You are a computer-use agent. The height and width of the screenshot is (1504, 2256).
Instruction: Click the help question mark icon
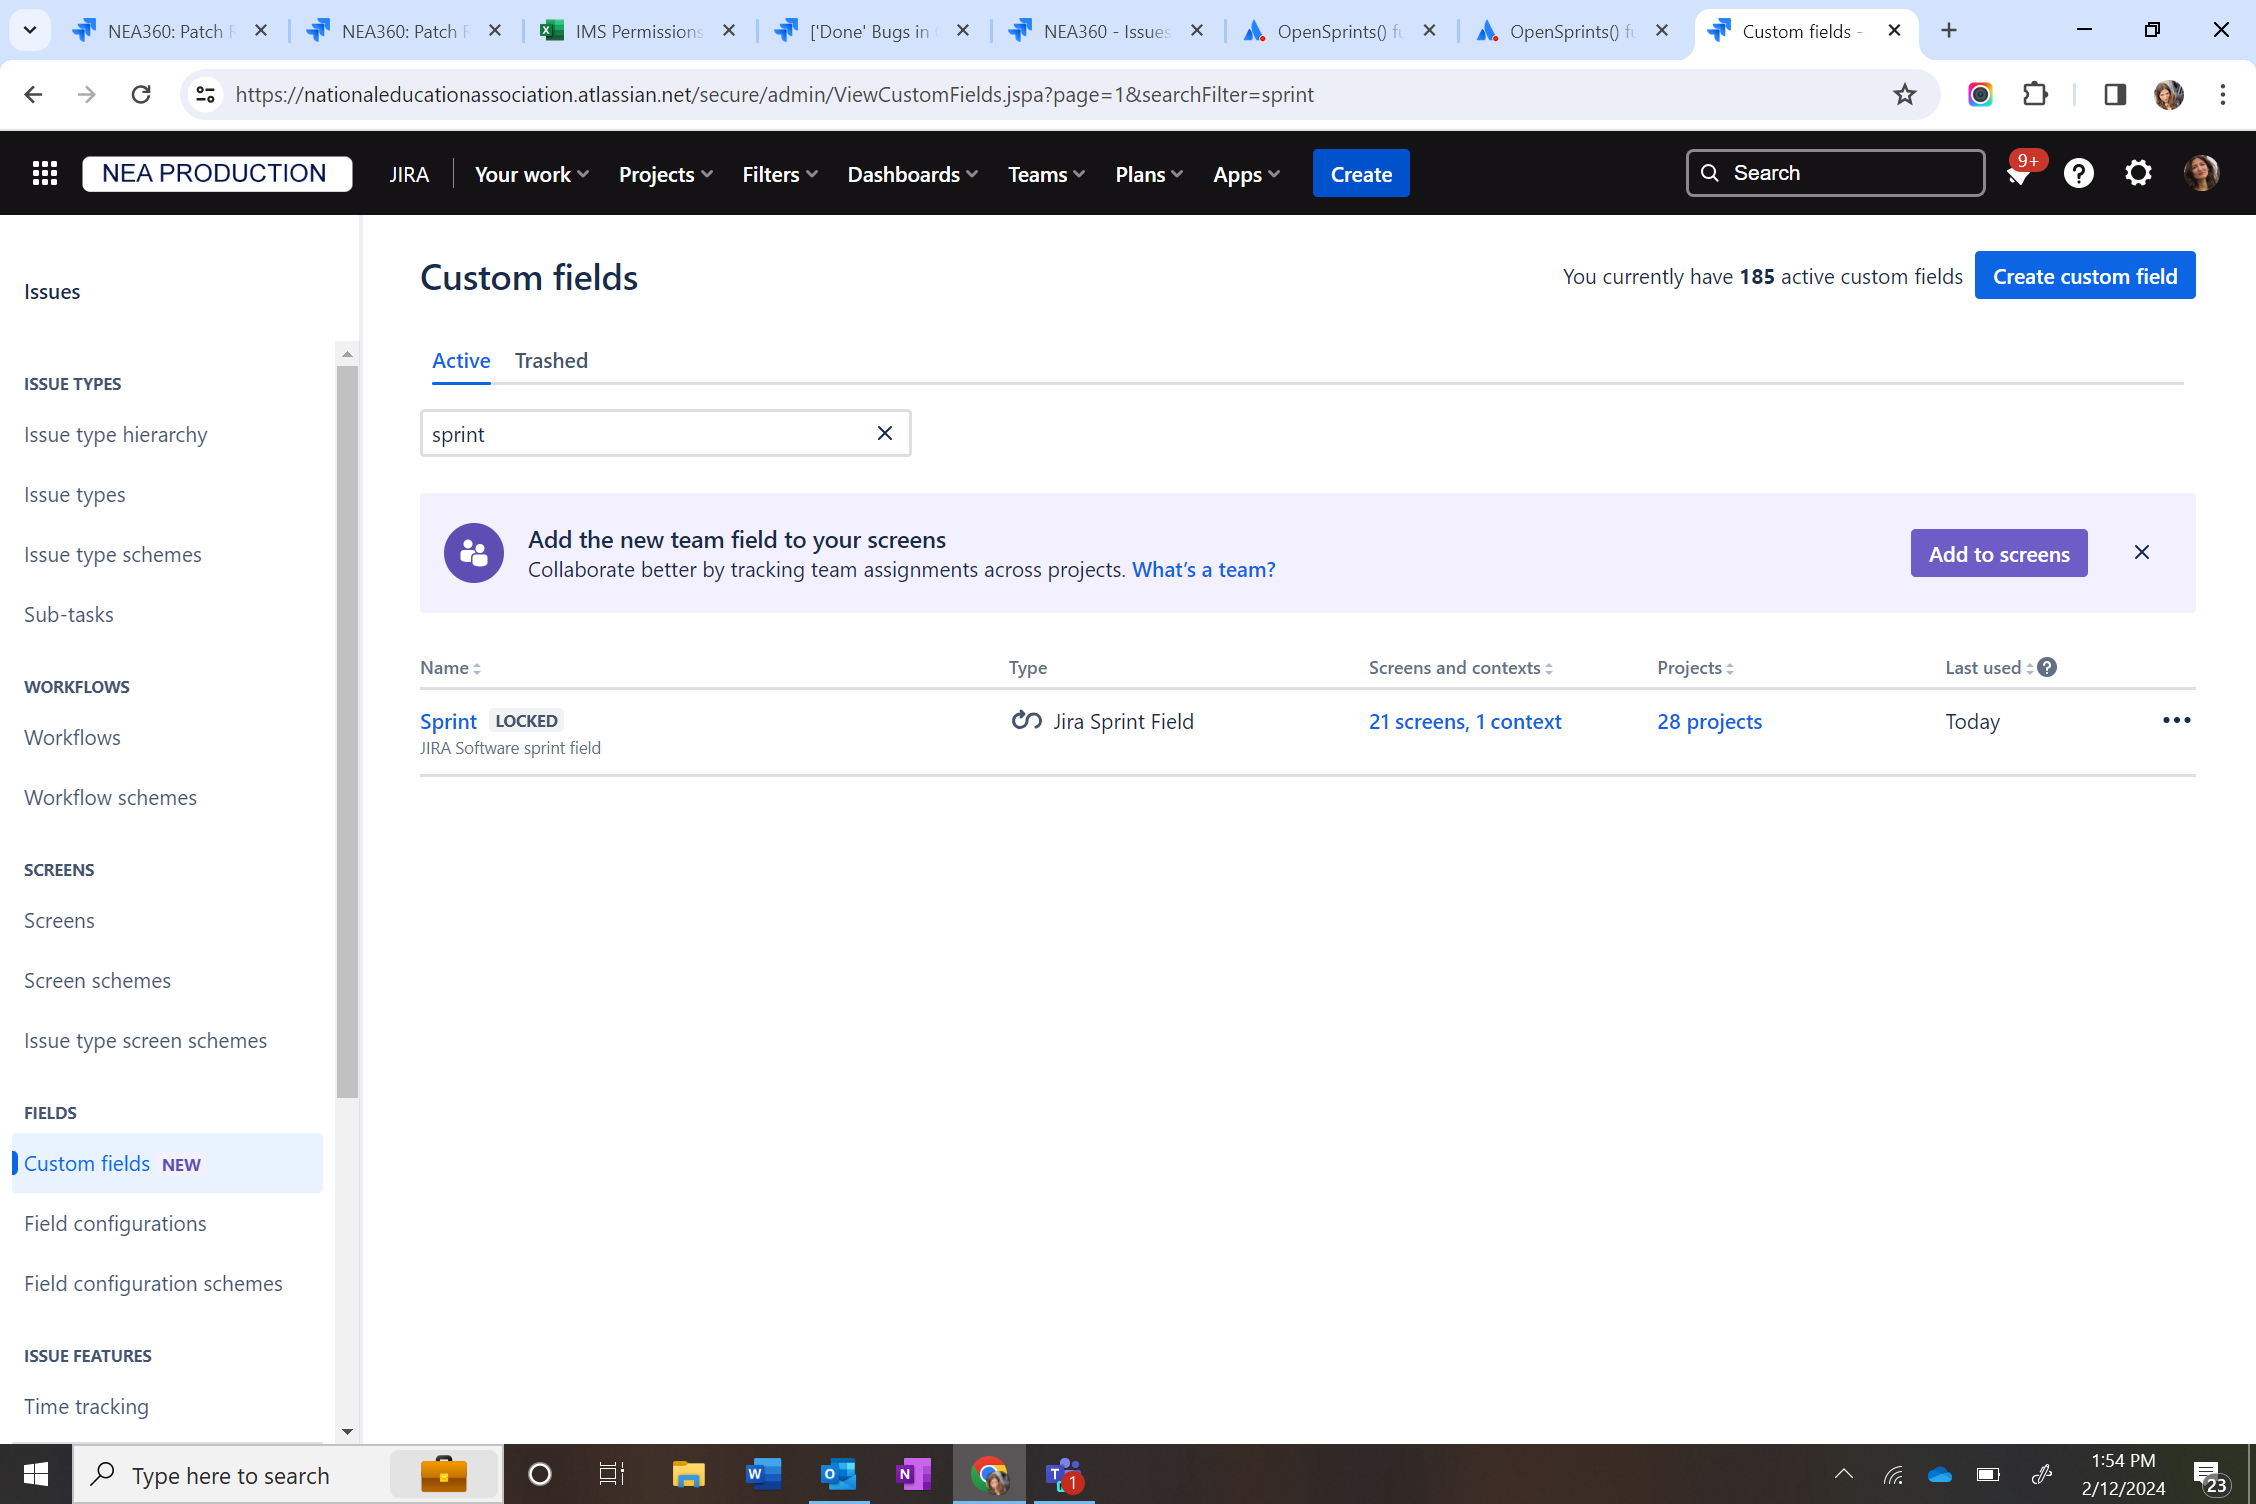[2078, 173]
